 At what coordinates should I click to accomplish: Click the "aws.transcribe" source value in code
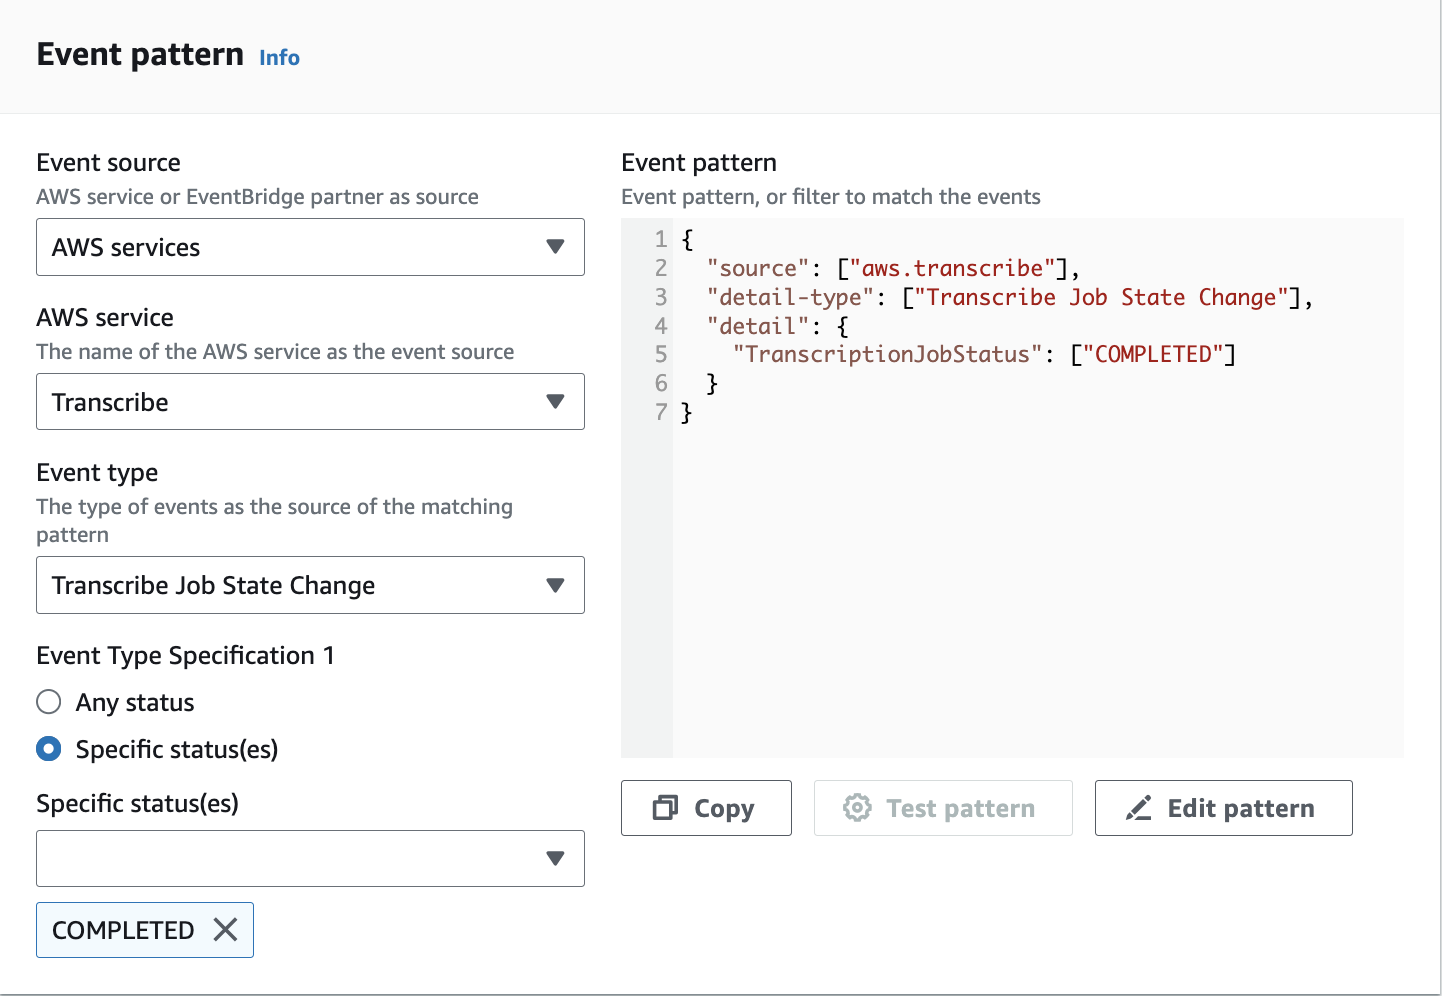[952, 268]
